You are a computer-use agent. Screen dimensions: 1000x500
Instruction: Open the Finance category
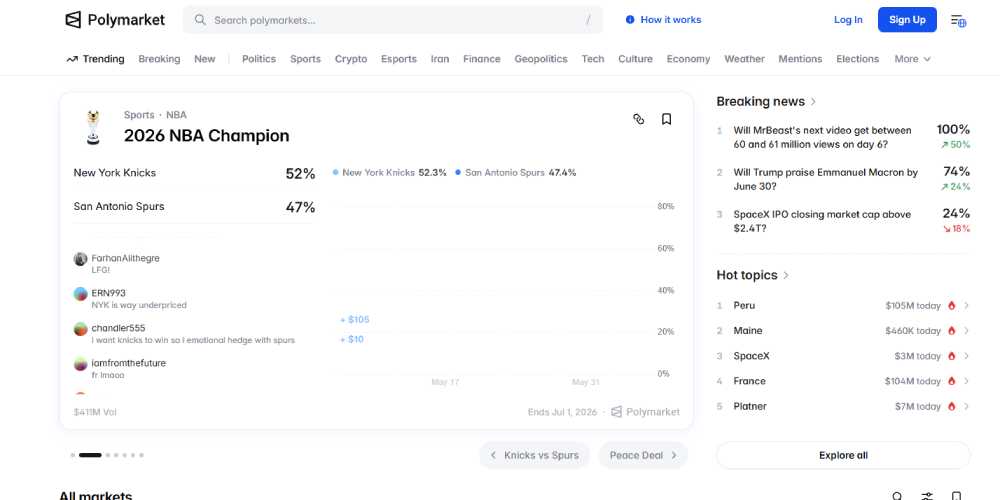pos(482,59)
